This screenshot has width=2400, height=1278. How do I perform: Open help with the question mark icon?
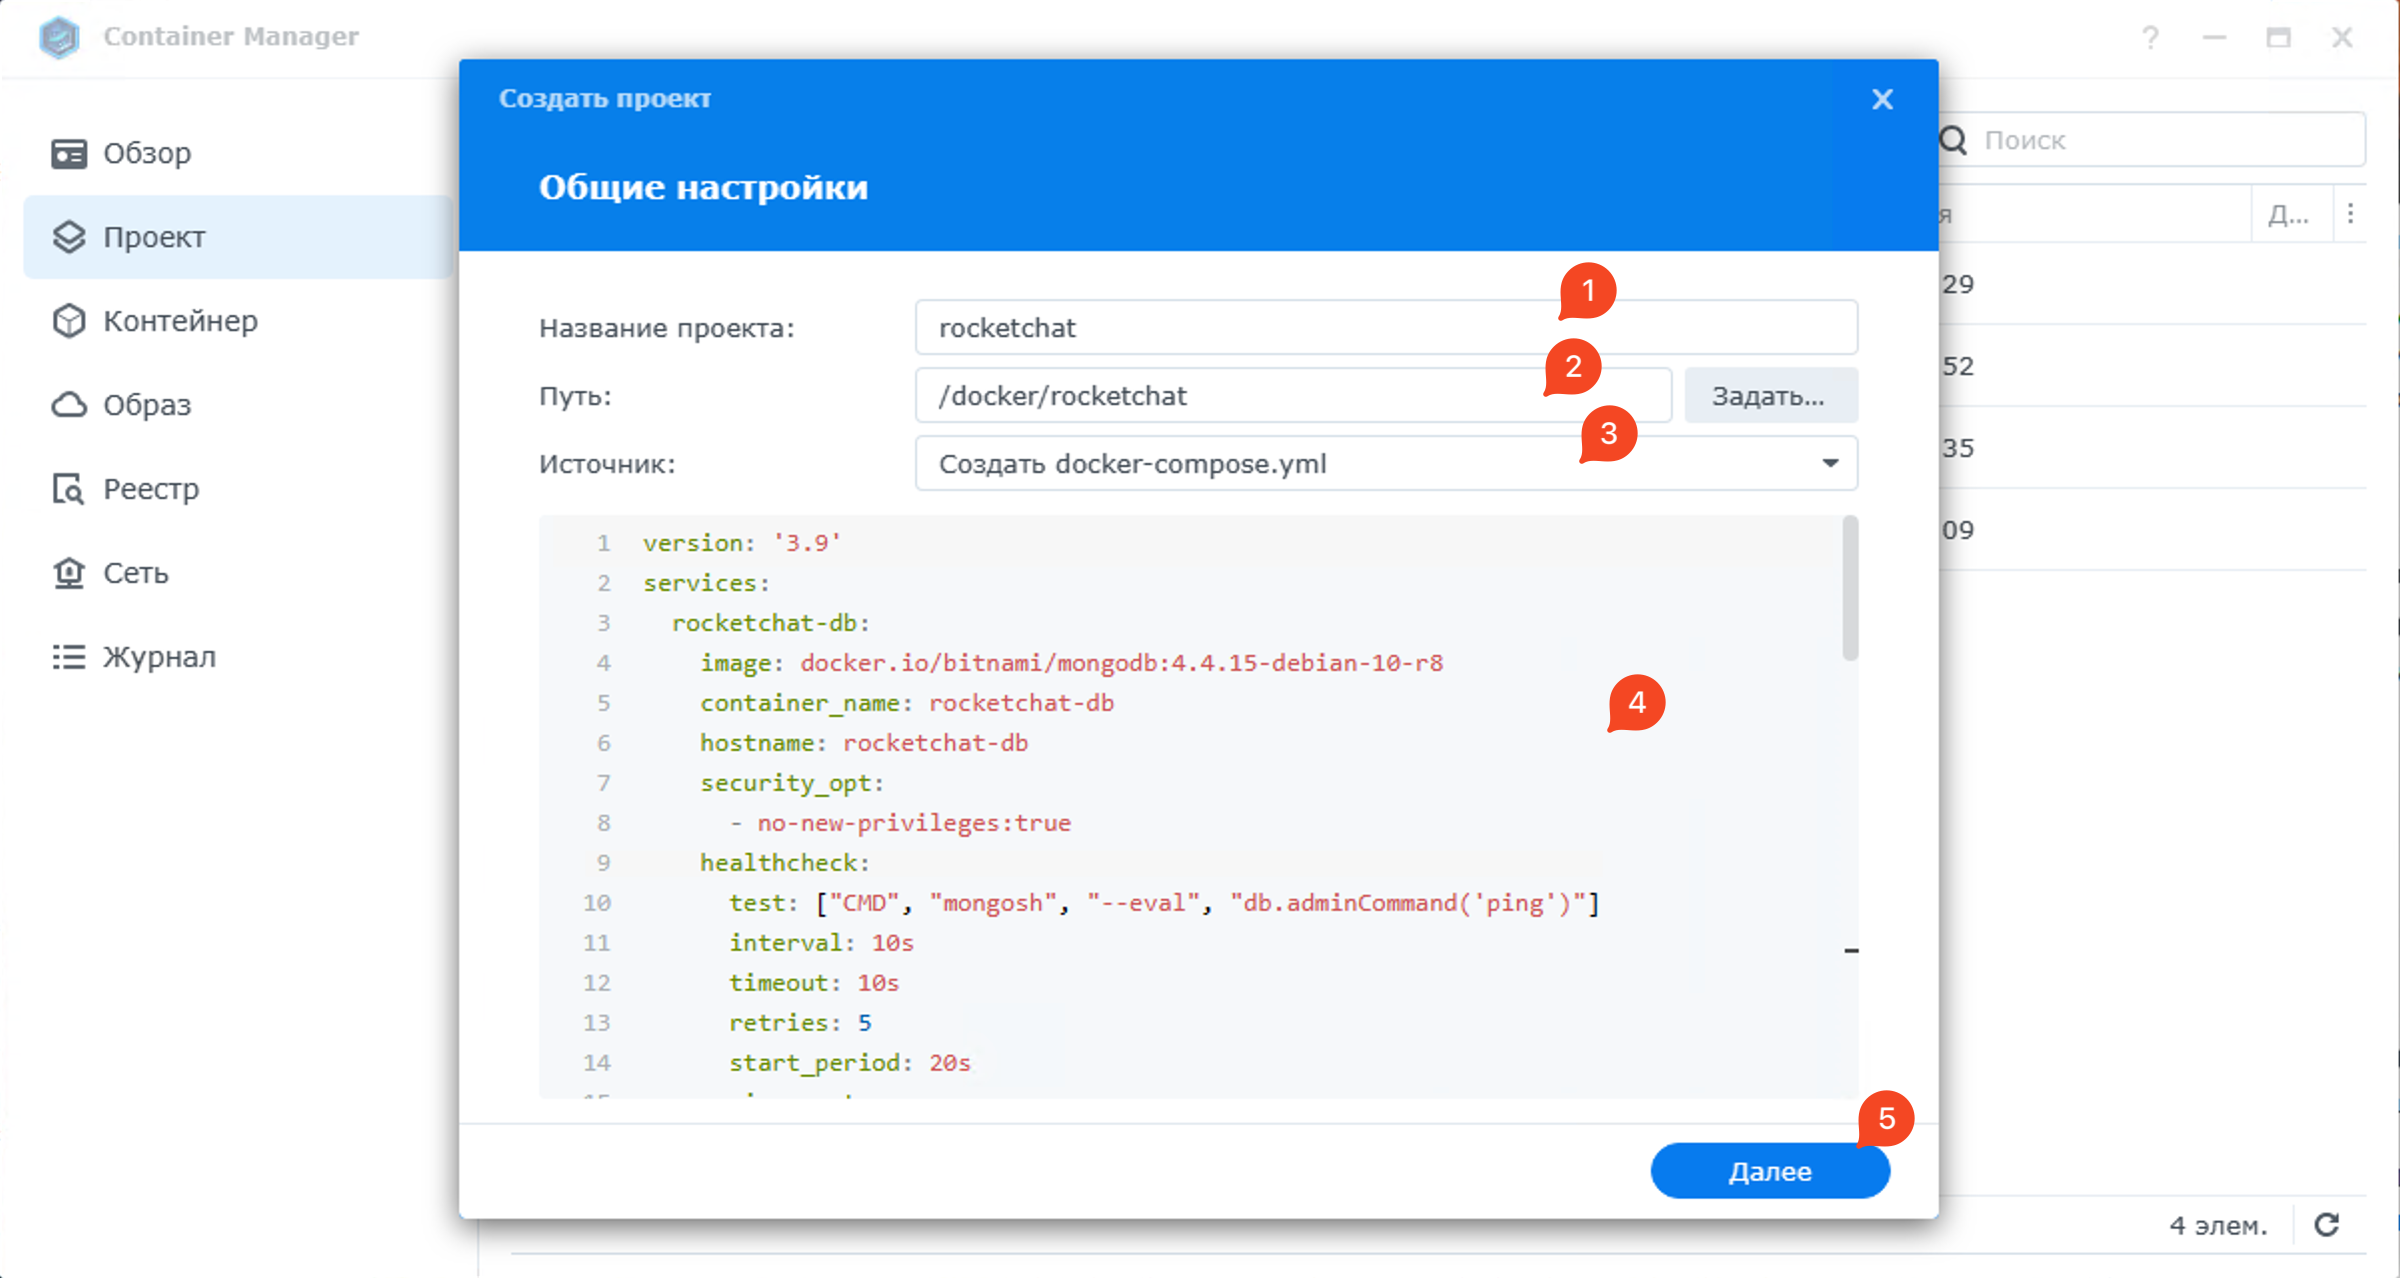click(2150, 38)
